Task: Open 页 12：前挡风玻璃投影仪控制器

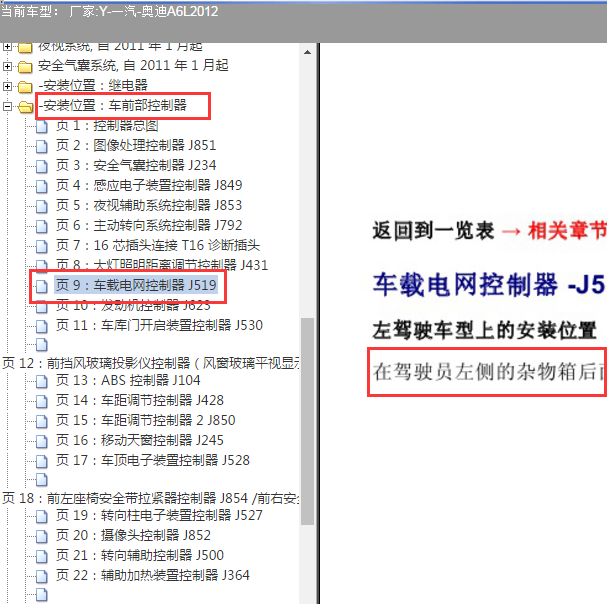Action: (151, 363)
